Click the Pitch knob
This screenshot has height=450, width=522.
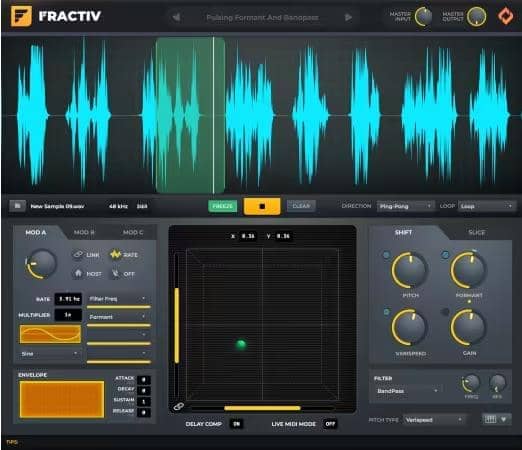[x=410, y=270]
